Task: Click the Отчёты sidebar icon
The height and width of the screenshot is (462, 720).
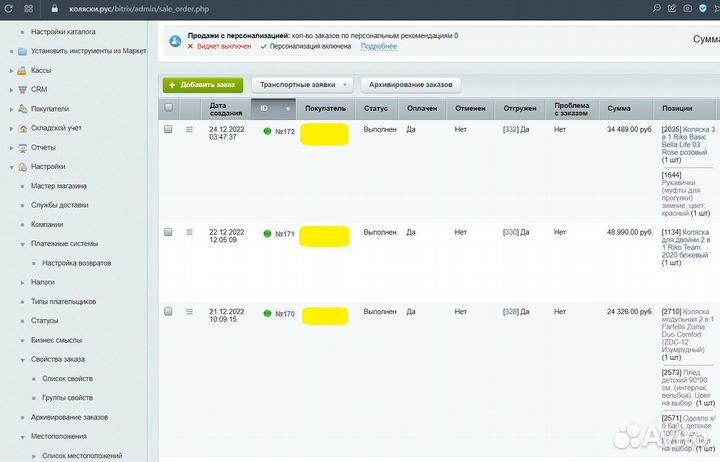Action: click(x=22, y=147)
